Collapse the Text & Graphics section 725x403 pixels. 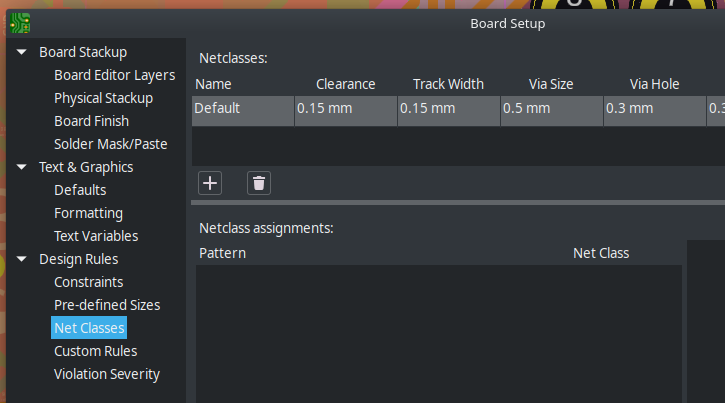pyautogui.click(x=22, y=167)
